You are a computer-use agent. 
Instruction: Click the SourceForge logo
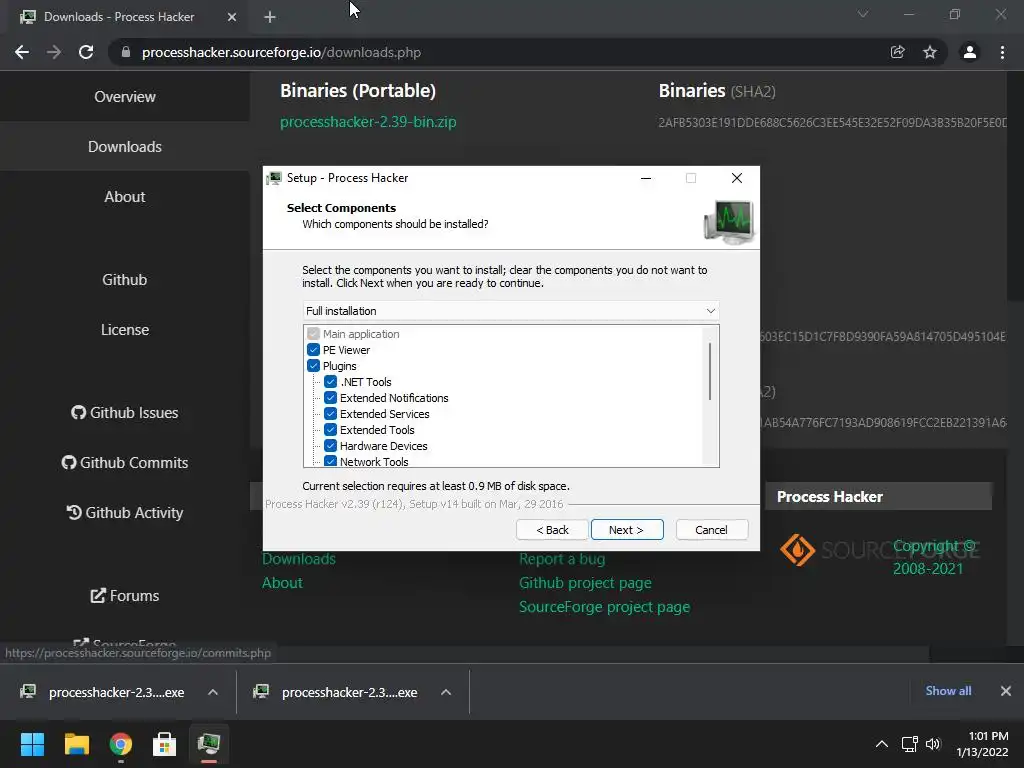(880, 550)
